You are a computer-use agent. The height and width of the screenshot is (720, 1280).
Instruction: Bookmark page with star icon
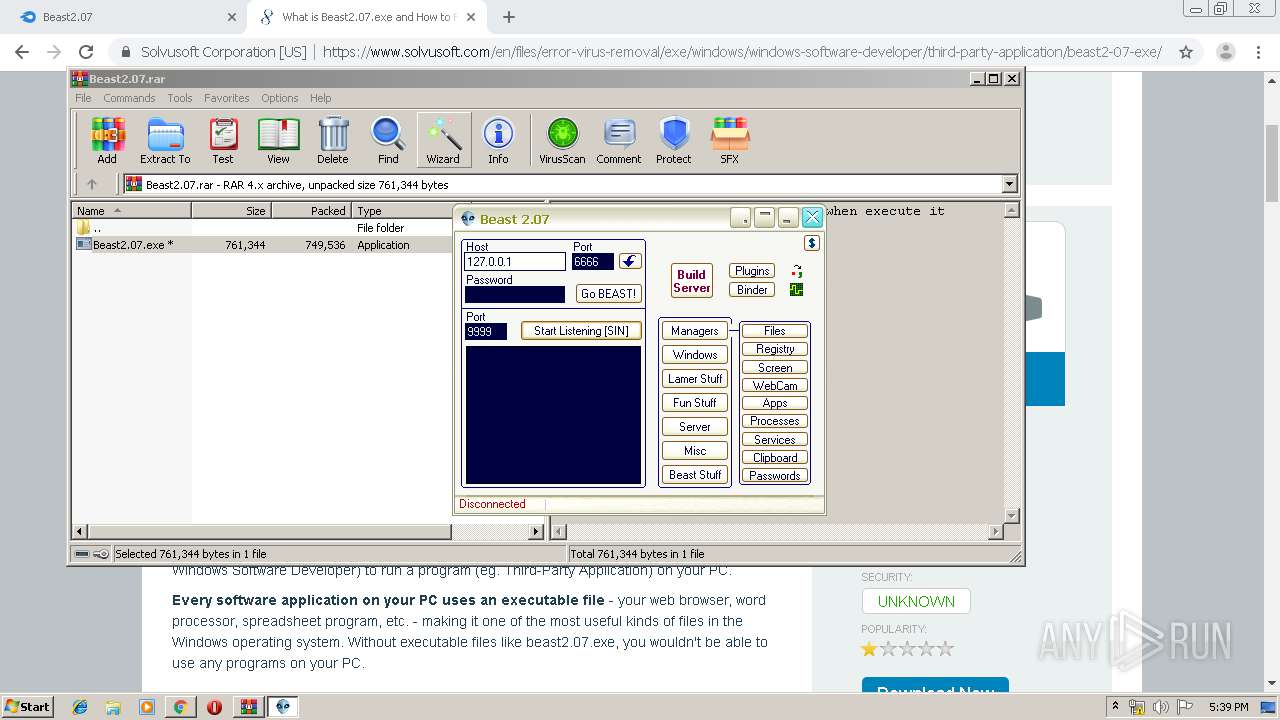coord(1186,52)
